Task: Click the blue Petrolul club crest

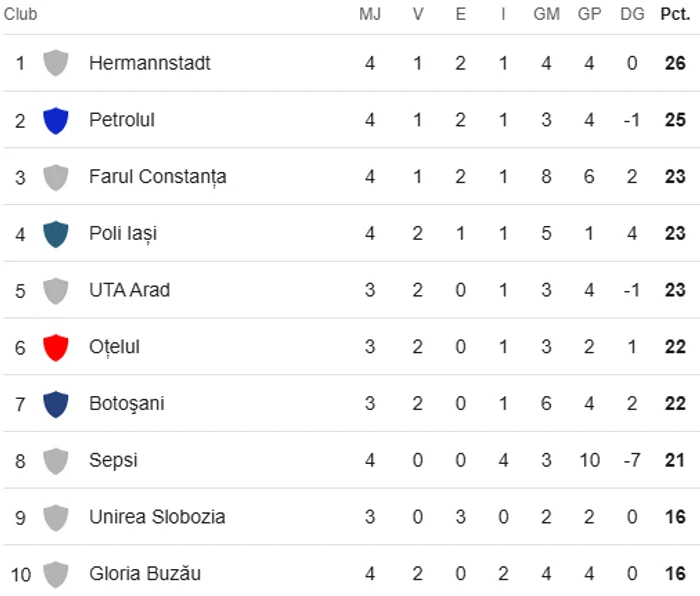Action: [56, 120]
